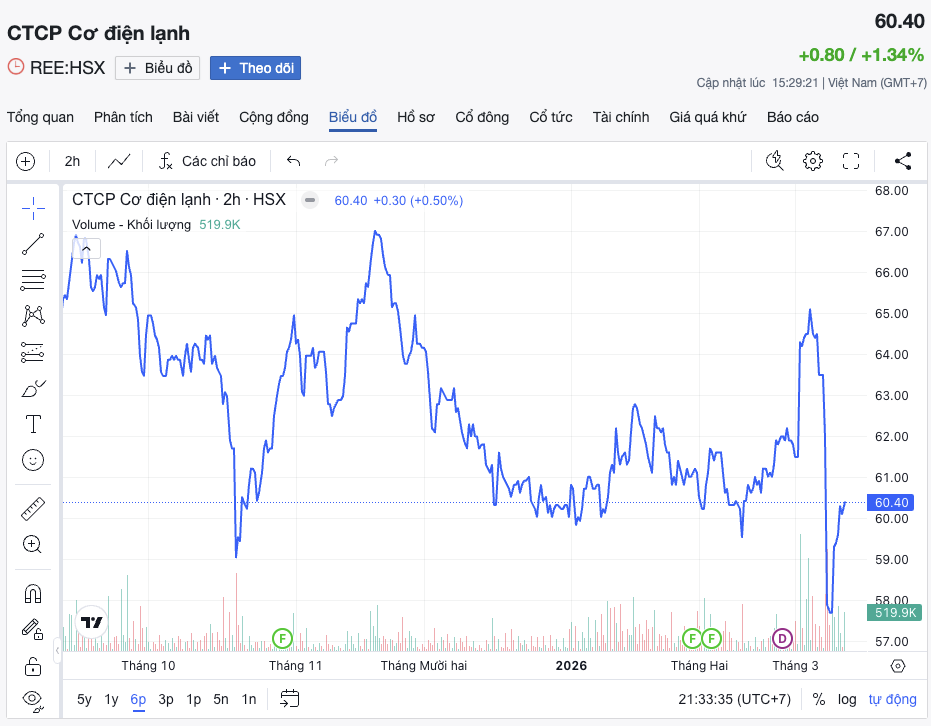Click the Theo dõi follow button
Viewport: 931px width, 726px height.
[255, 68]
